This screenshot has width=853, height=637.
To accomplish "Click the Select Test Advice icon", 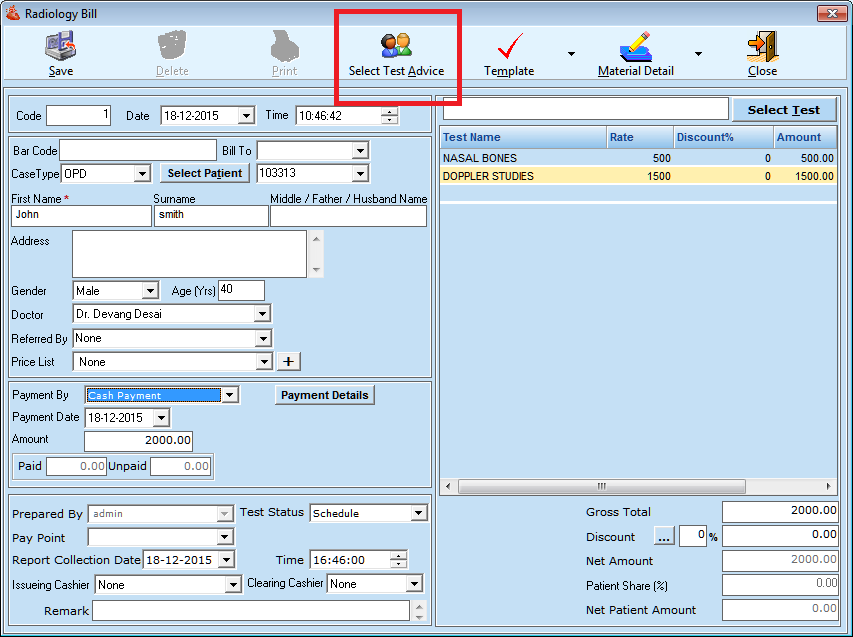I will coord(396,47).
